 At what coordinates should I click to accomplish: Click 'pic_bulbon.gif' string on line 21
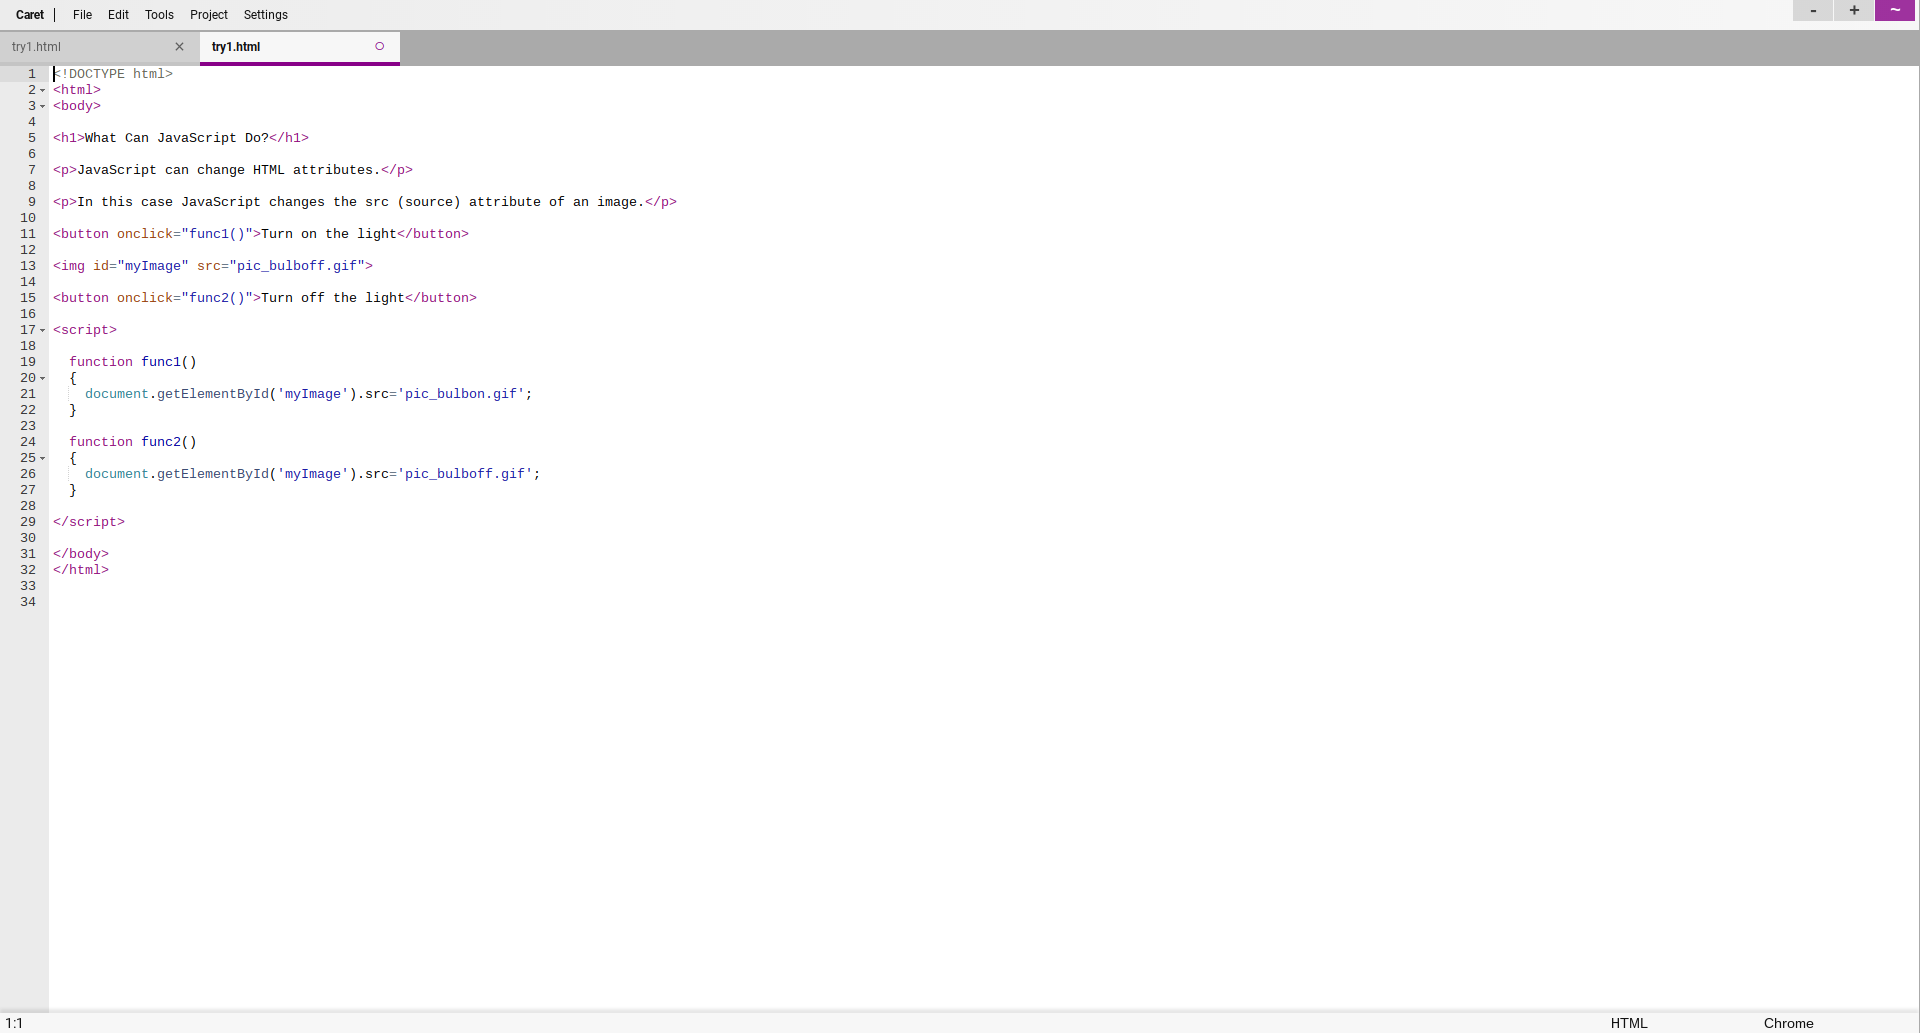pos(461,394)
